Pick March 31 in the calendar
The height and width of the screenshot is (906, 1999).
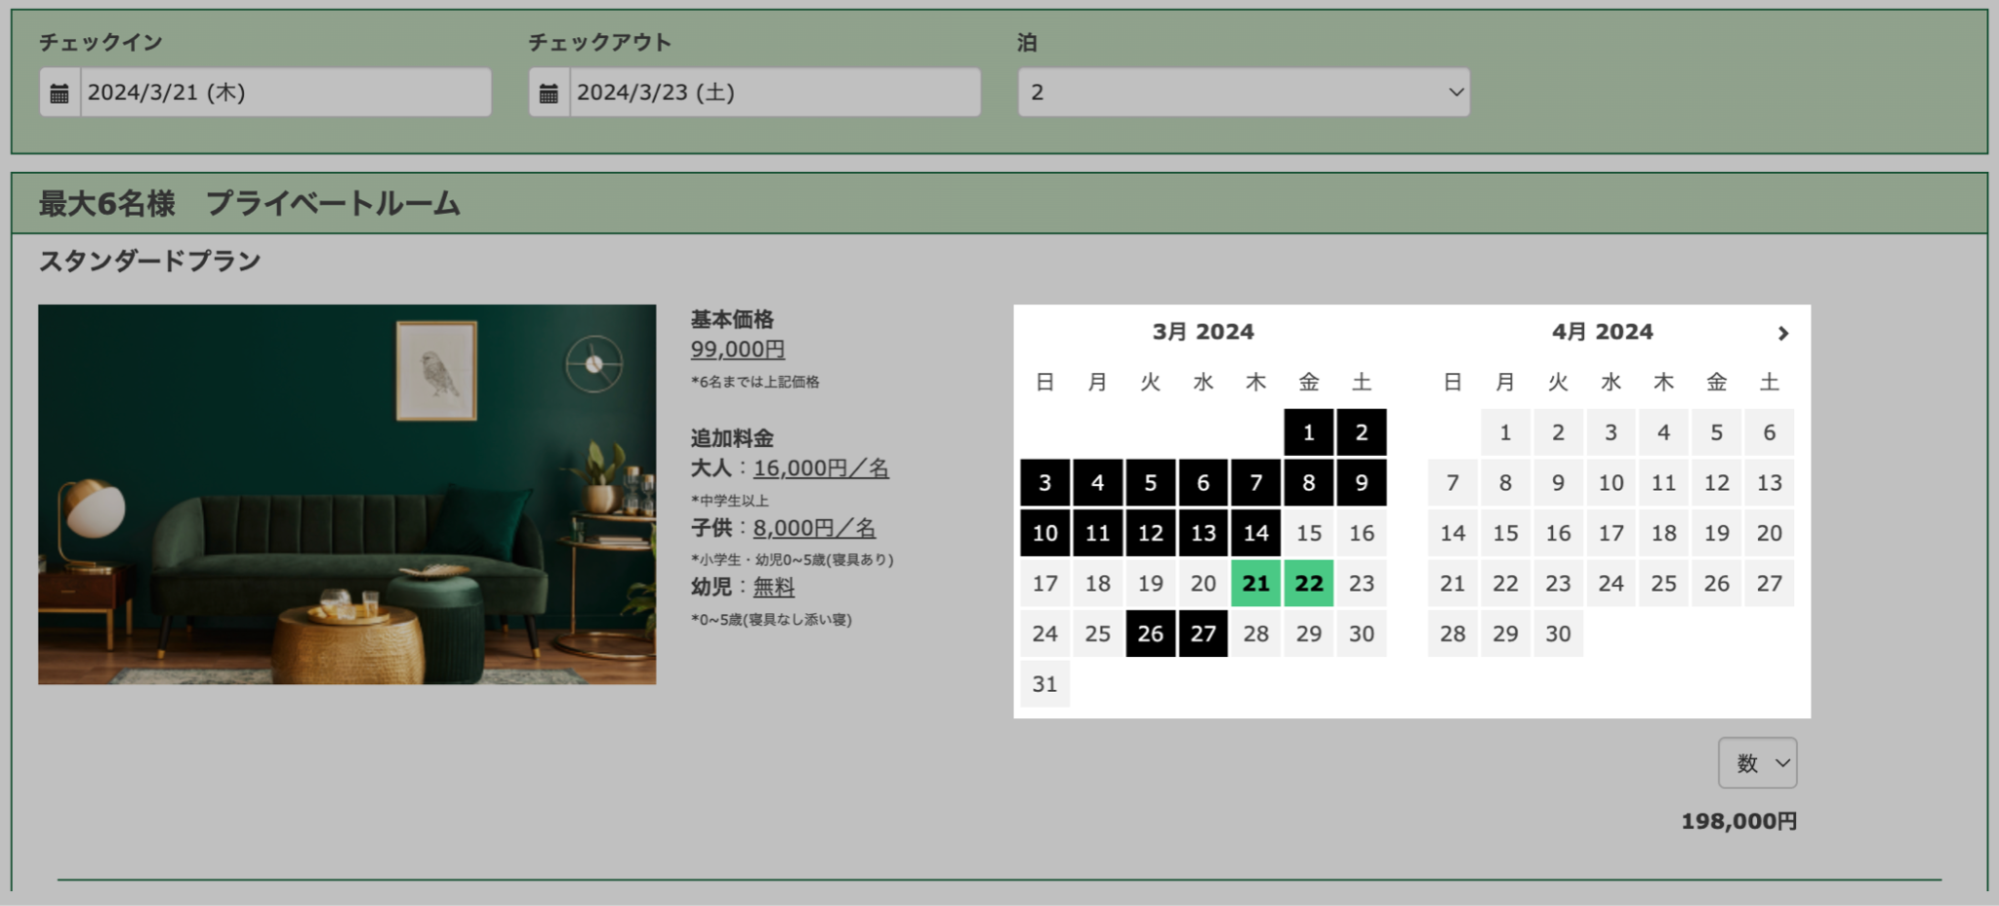[1044, 684]
